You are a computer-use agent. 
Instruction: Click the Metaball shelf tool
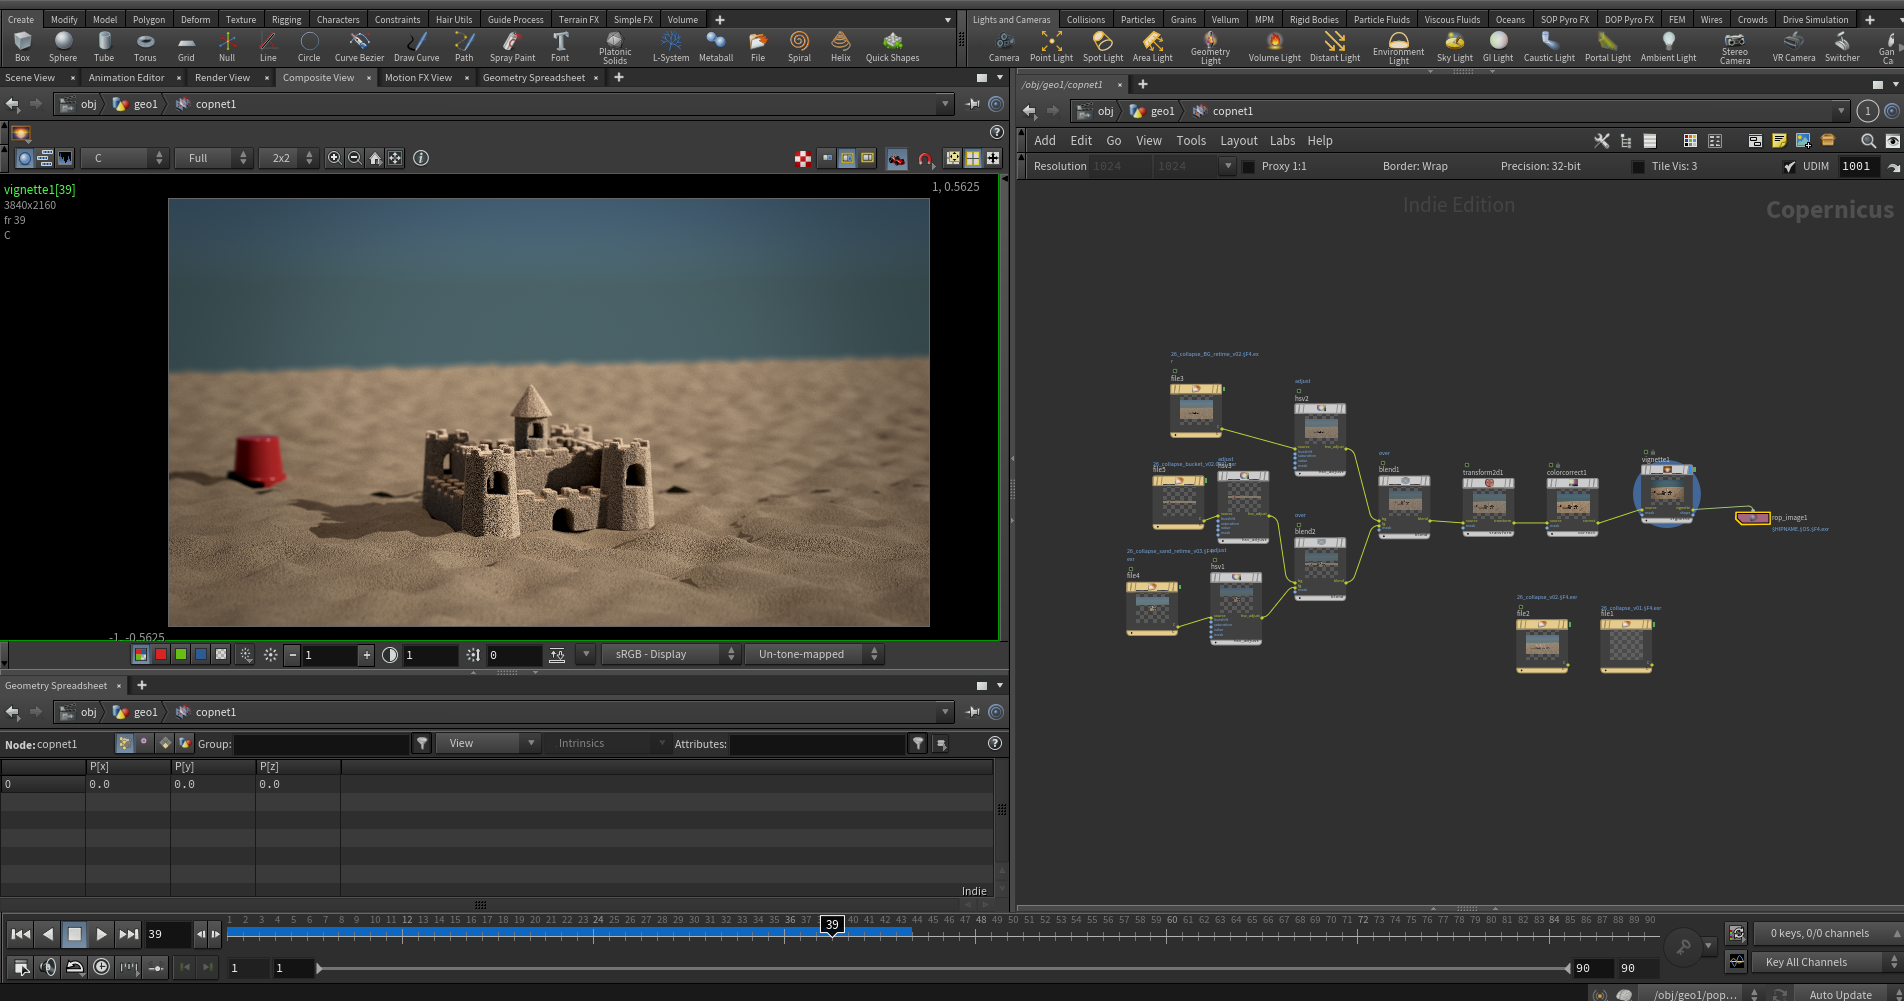pos(716,46)
